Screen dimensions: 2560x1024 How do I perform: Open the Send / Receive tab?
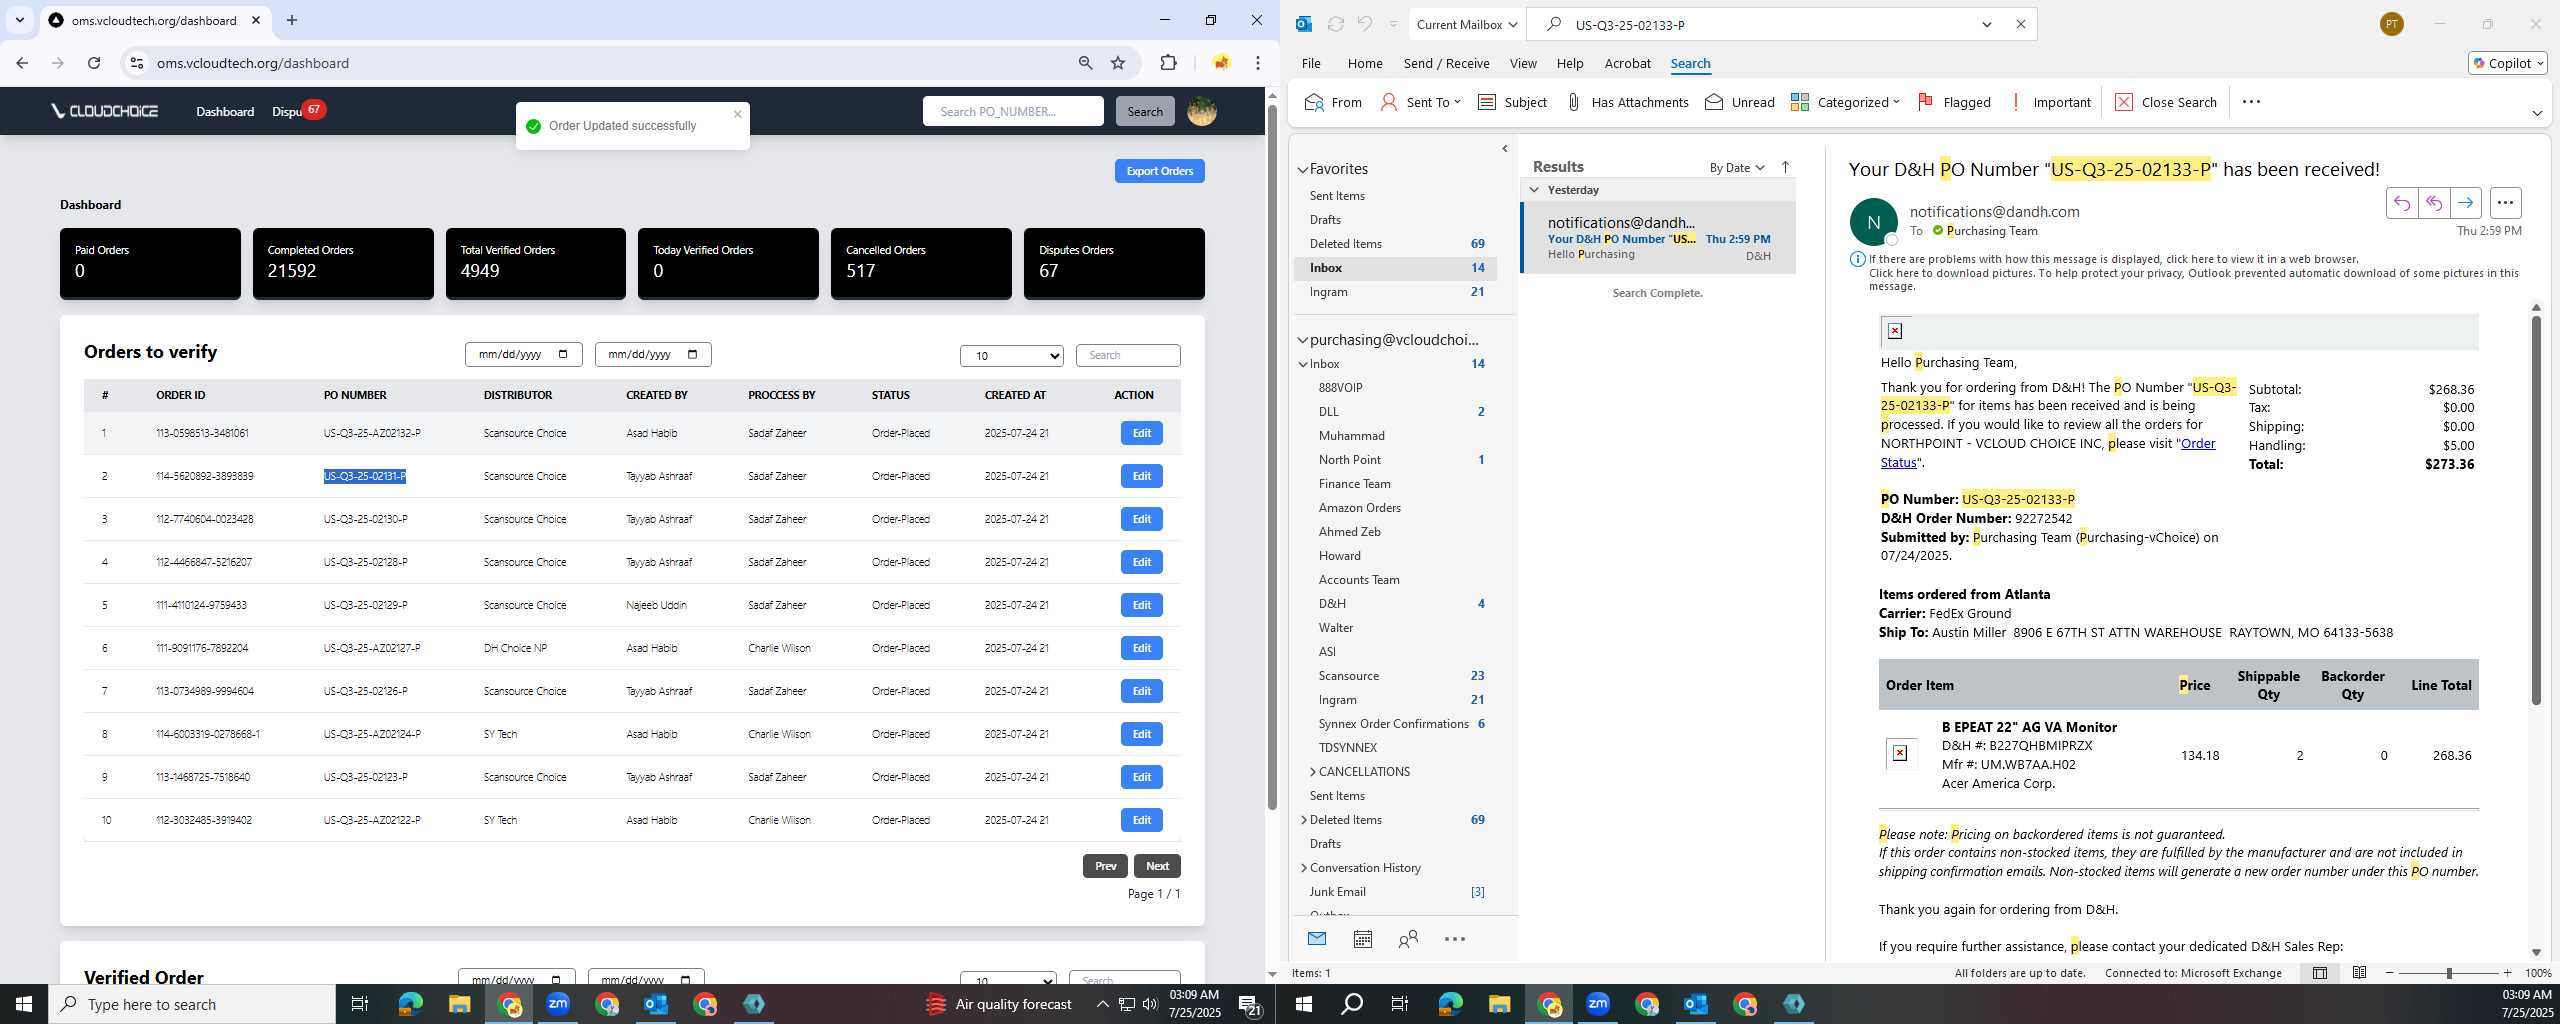[1446, 63]
